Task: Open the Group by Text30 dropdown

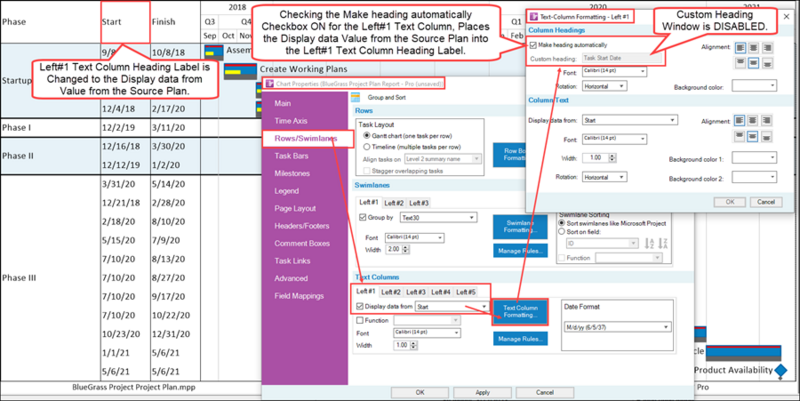Action: pyautogui.click(x=438, y=218)
